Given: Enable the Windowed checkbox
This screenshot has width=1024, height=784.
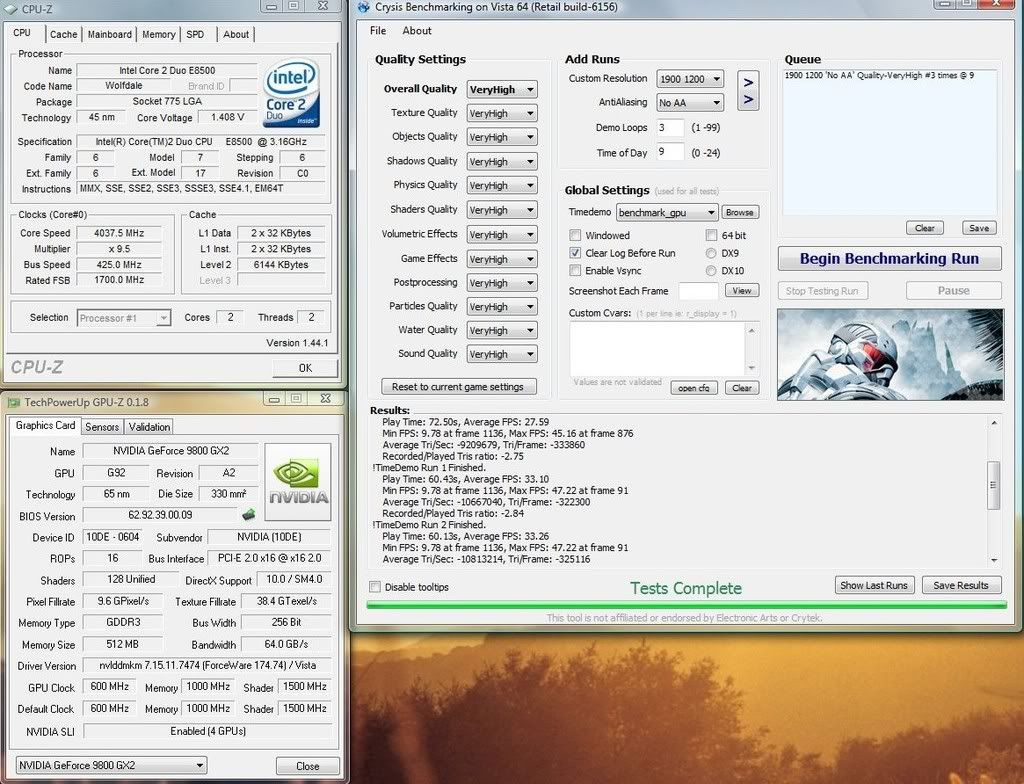Looking at the screenshot, I should 575,235.
